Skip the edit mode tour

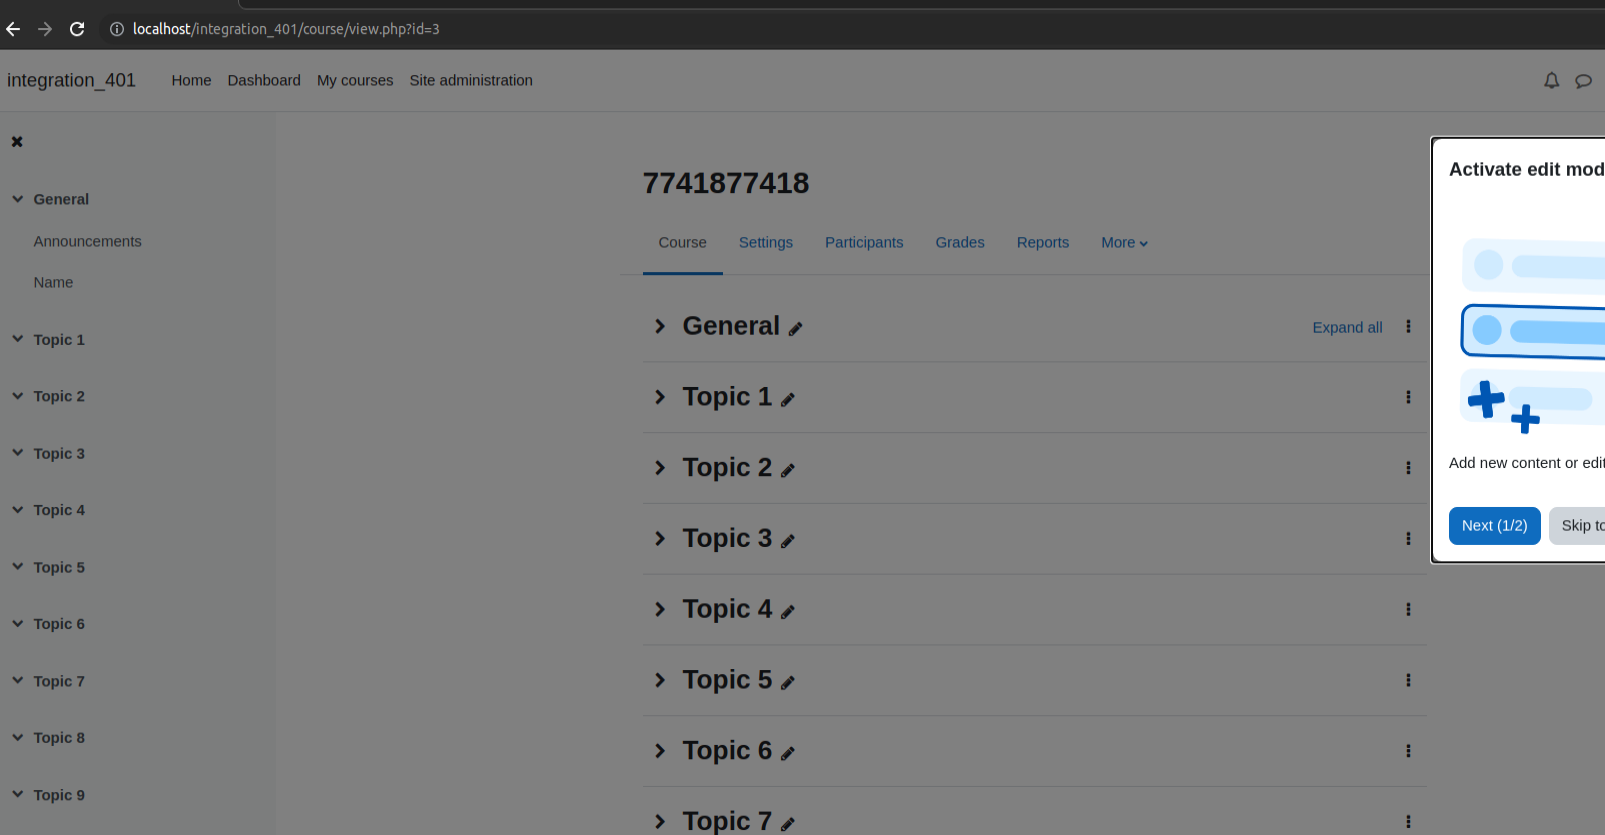pyautogui.click(x=1578, y=526)
